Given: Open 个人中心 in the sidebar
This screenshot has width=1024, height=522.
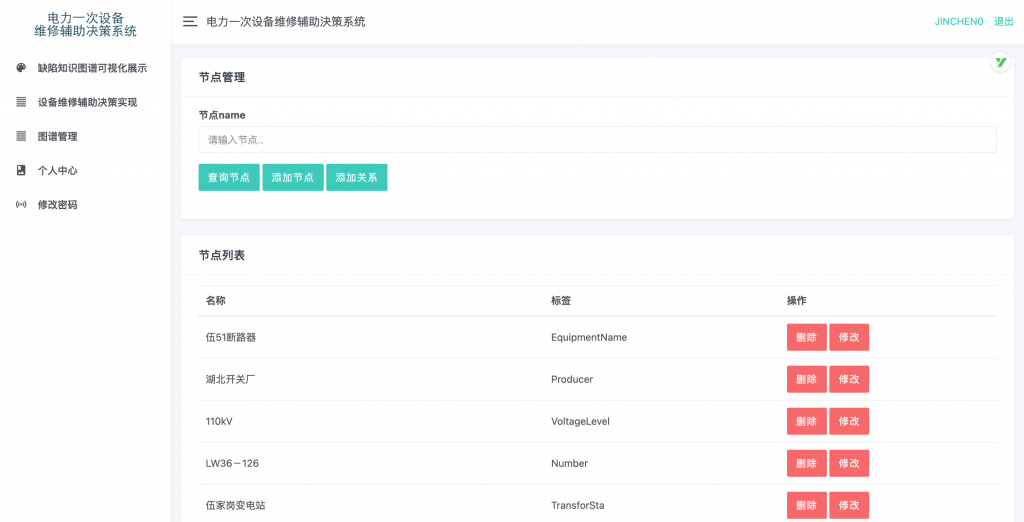Looking at the screenshot, I should pyautogui.click(x=57, y=170).
